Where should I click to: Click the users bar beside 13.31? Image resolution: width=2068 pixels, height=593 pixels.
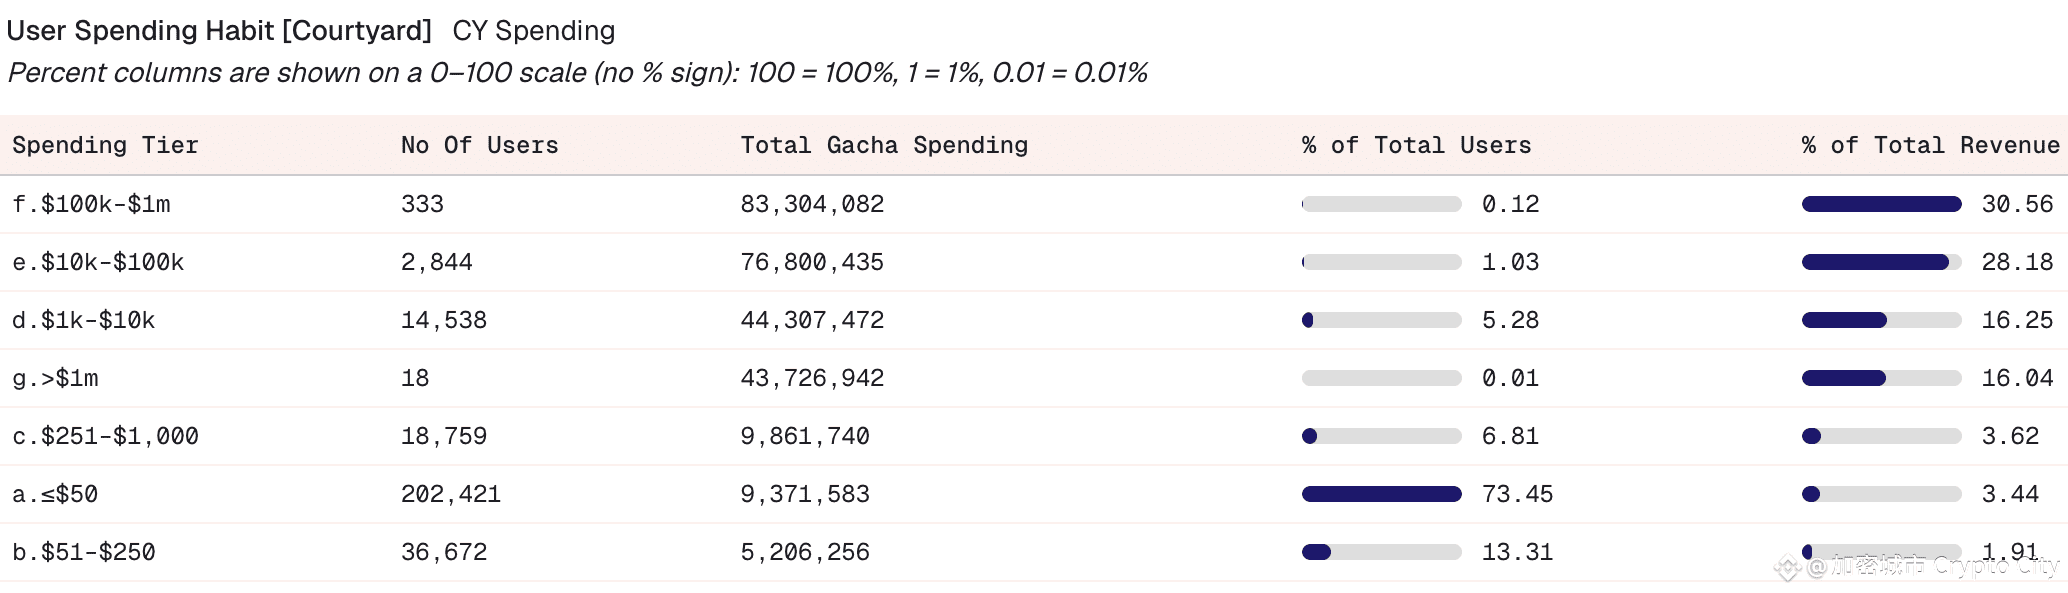pyautogui.click(x=1381, y=552)
